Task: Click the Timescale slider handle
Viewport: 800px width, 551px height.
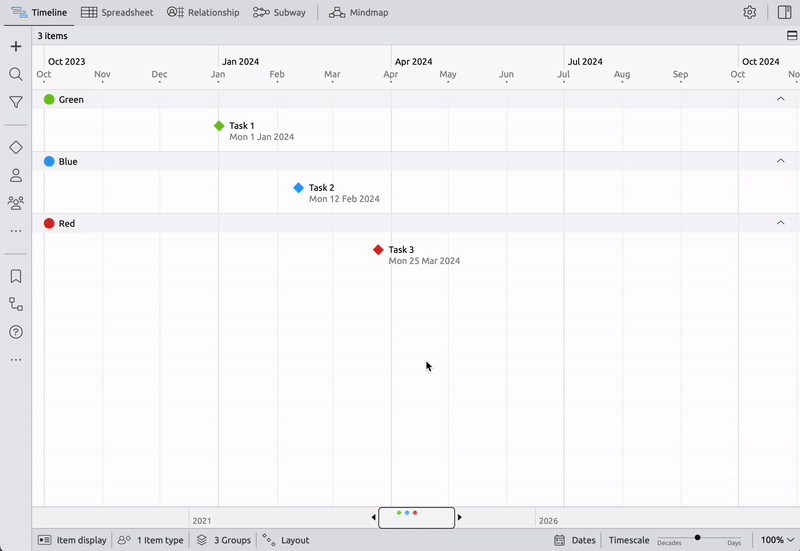Action: pyautogui.click(x=697, y=537)
